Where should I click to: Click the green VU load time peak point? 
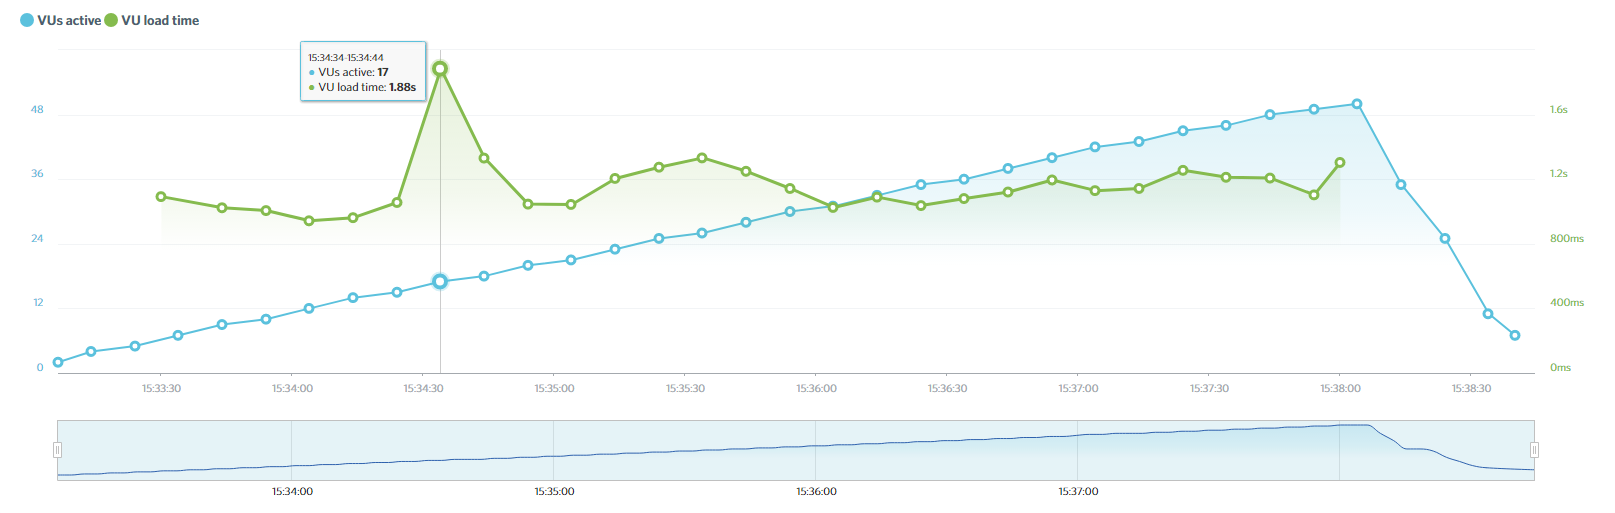pos(440,68)
